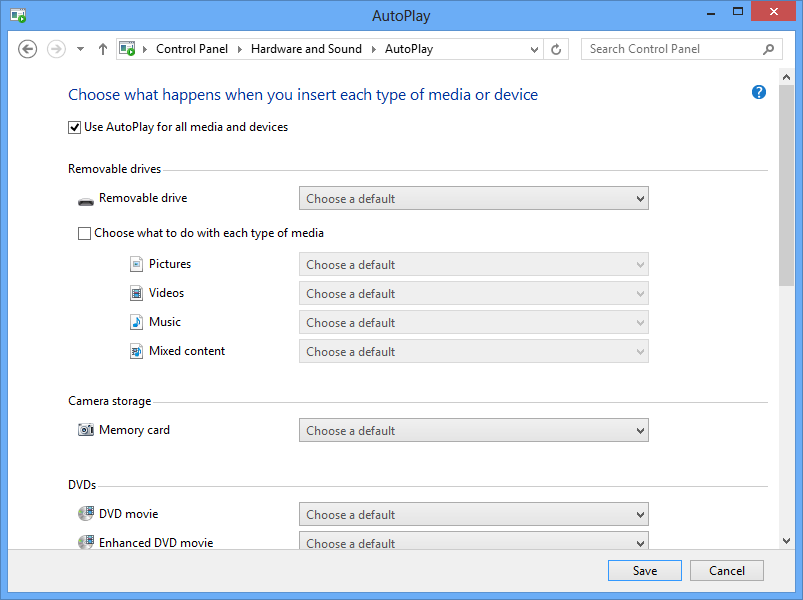
Task: Click the vertical scrollbar down arrow
Action: point(786,541)
